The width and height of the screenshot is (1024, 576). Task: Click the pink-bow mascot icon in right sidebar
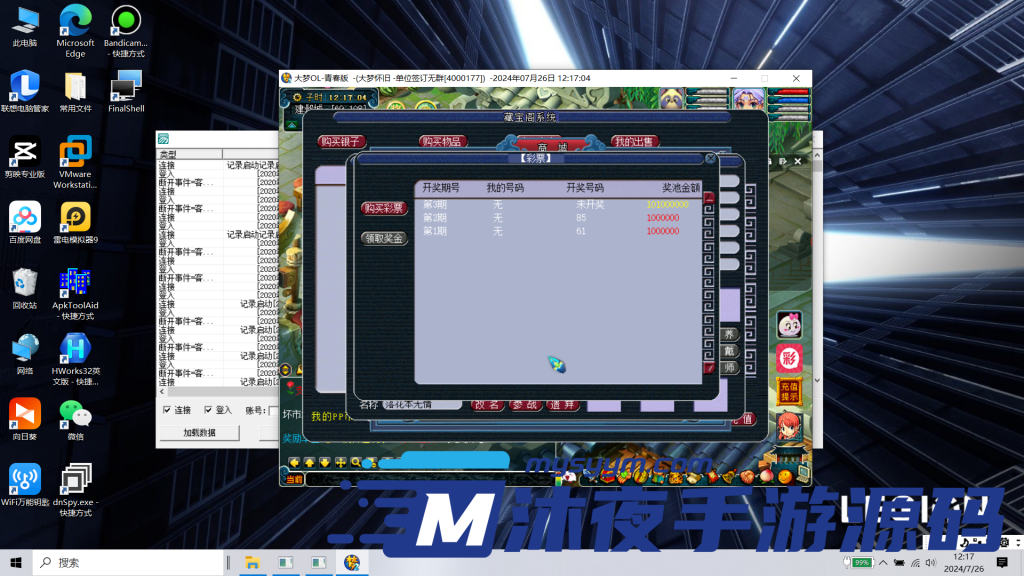coord(789,325)
